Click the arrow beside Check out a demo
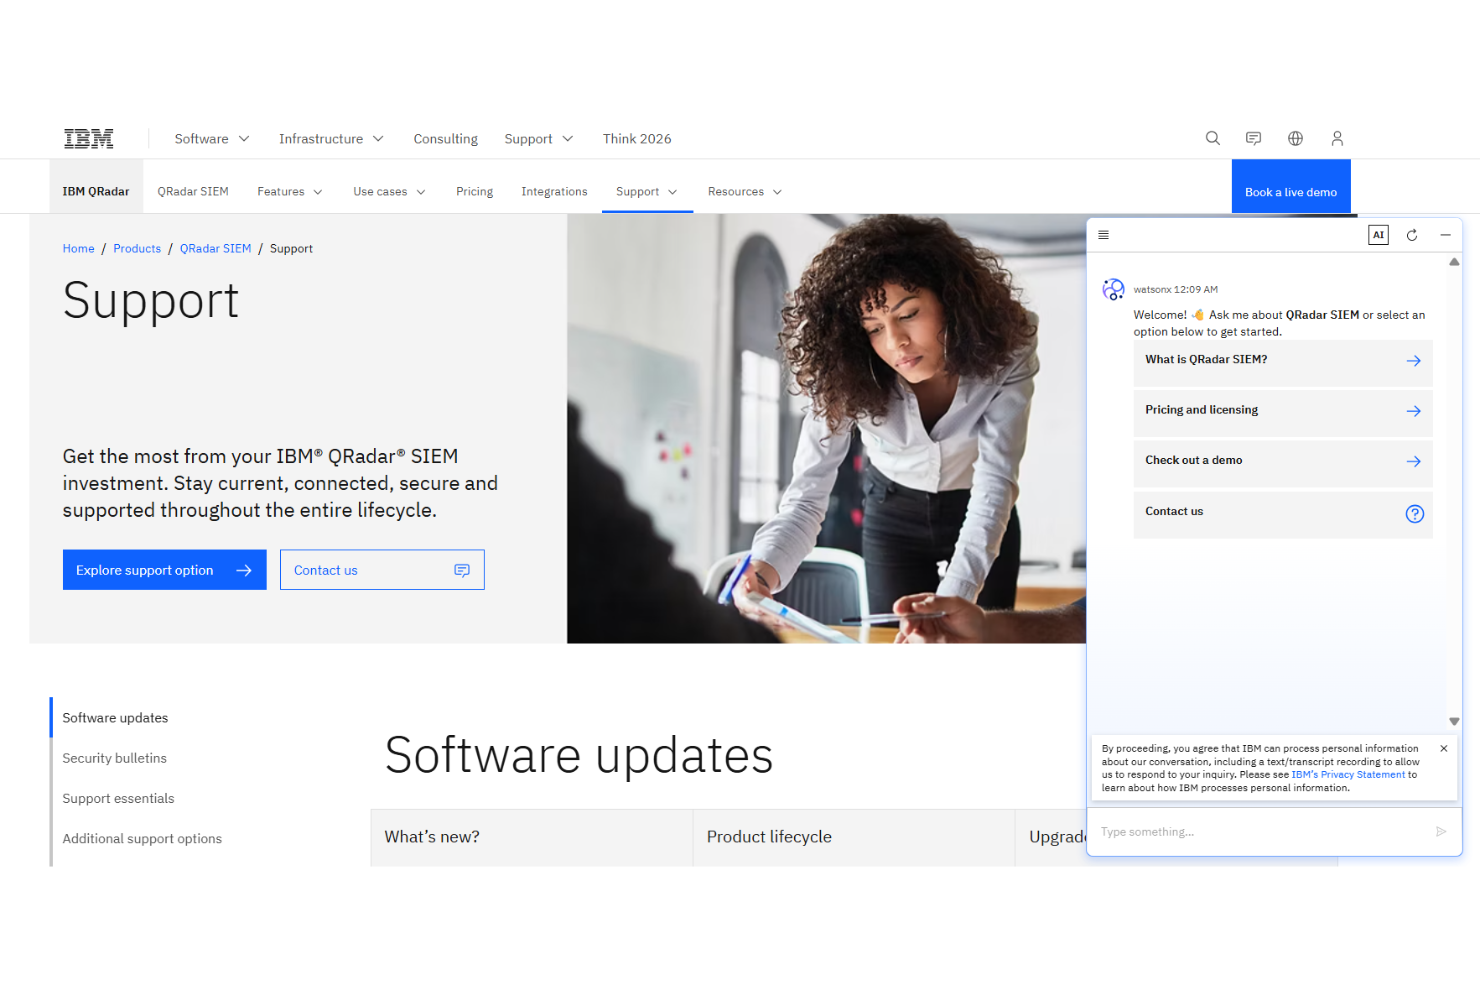This screenshot has height=987, width=1480. [x=1414, y=461]
